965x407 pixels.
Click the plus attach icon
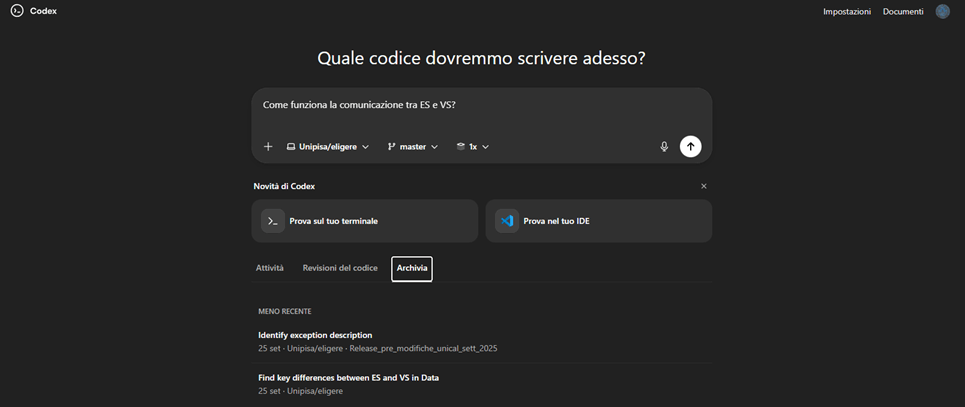(268, 147)
